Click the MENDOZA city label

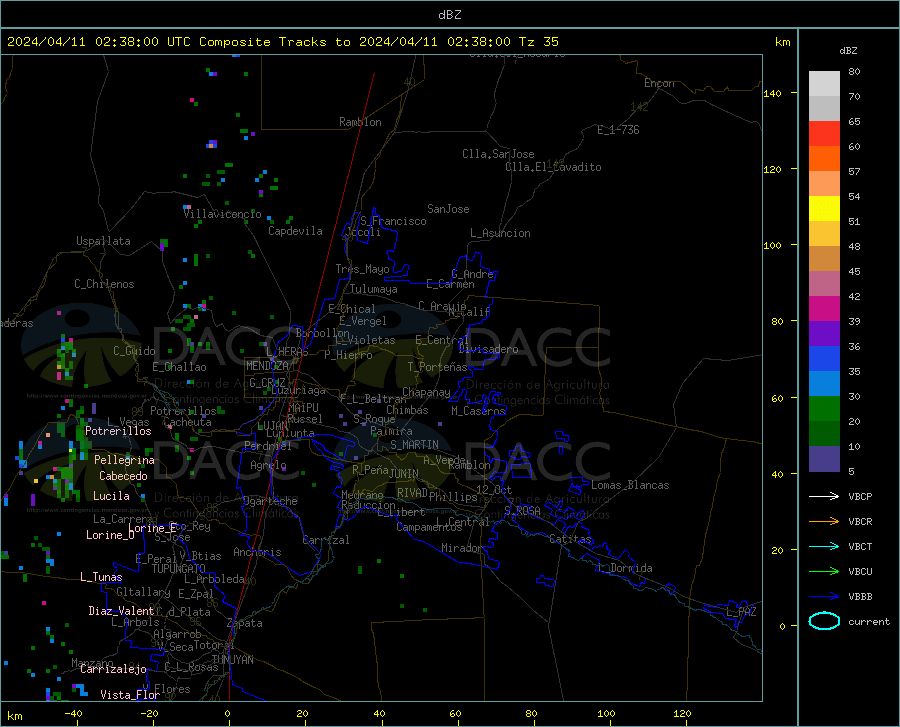pos(267,366)
